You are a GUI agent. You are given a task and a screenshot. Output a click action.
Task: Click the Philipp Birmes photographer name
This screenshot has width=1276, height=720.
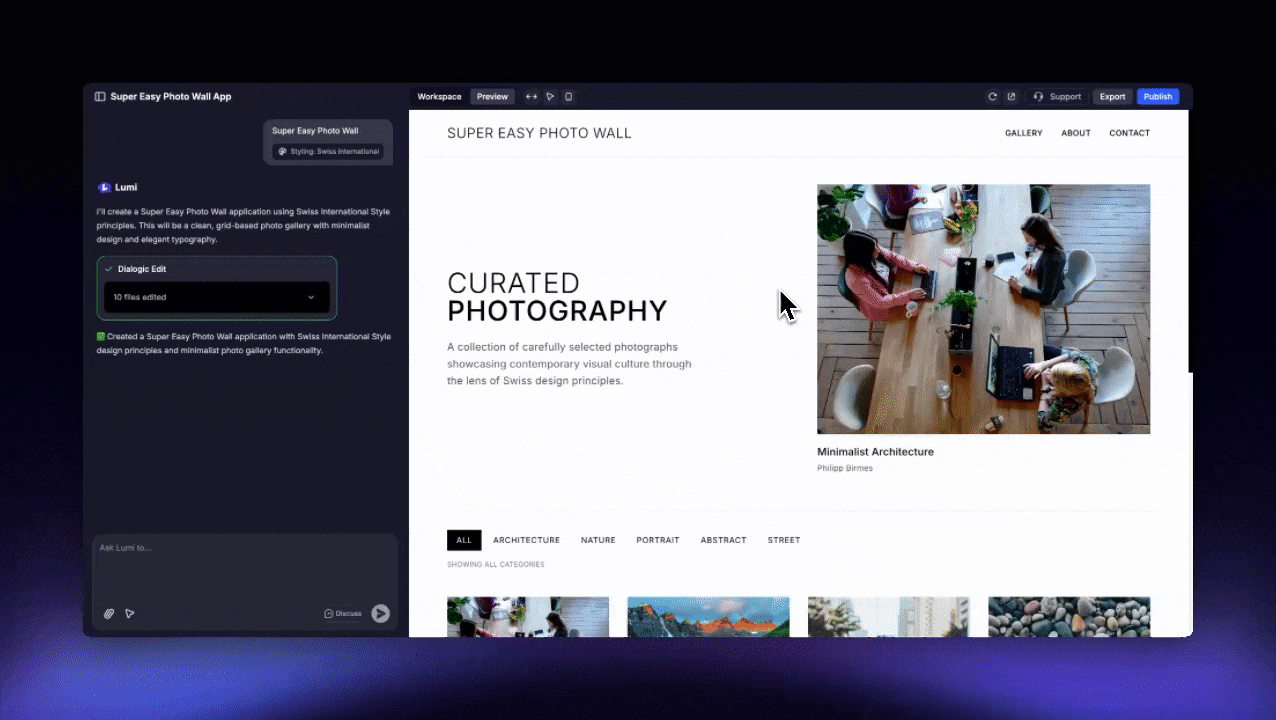pyautogui.click(x=845, y=468)
